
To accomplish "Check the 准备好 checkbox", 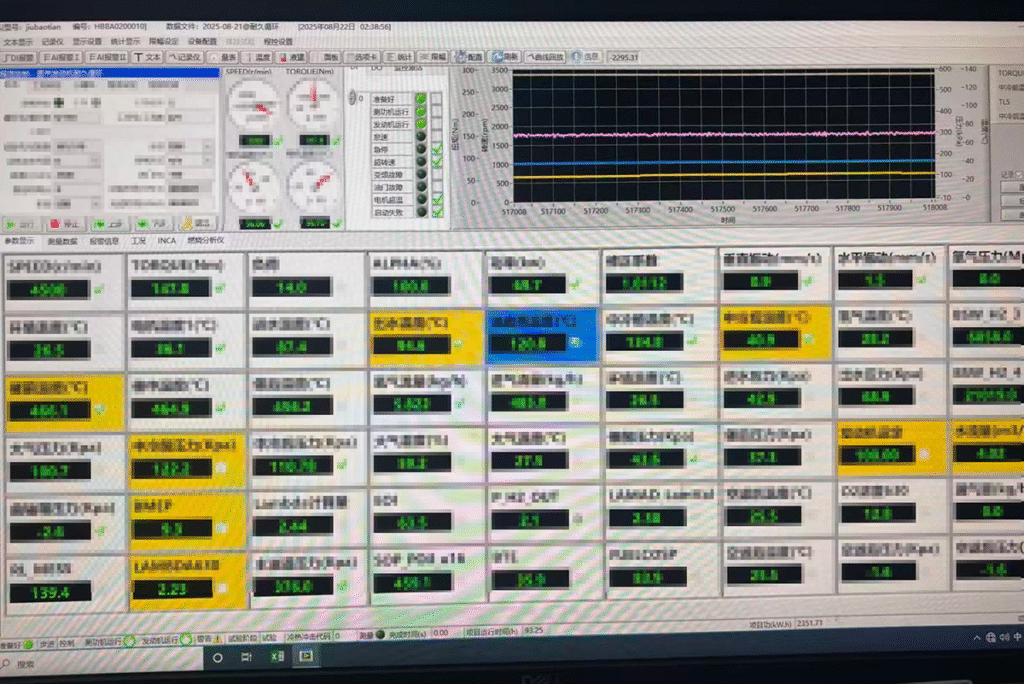I will 437,98.
